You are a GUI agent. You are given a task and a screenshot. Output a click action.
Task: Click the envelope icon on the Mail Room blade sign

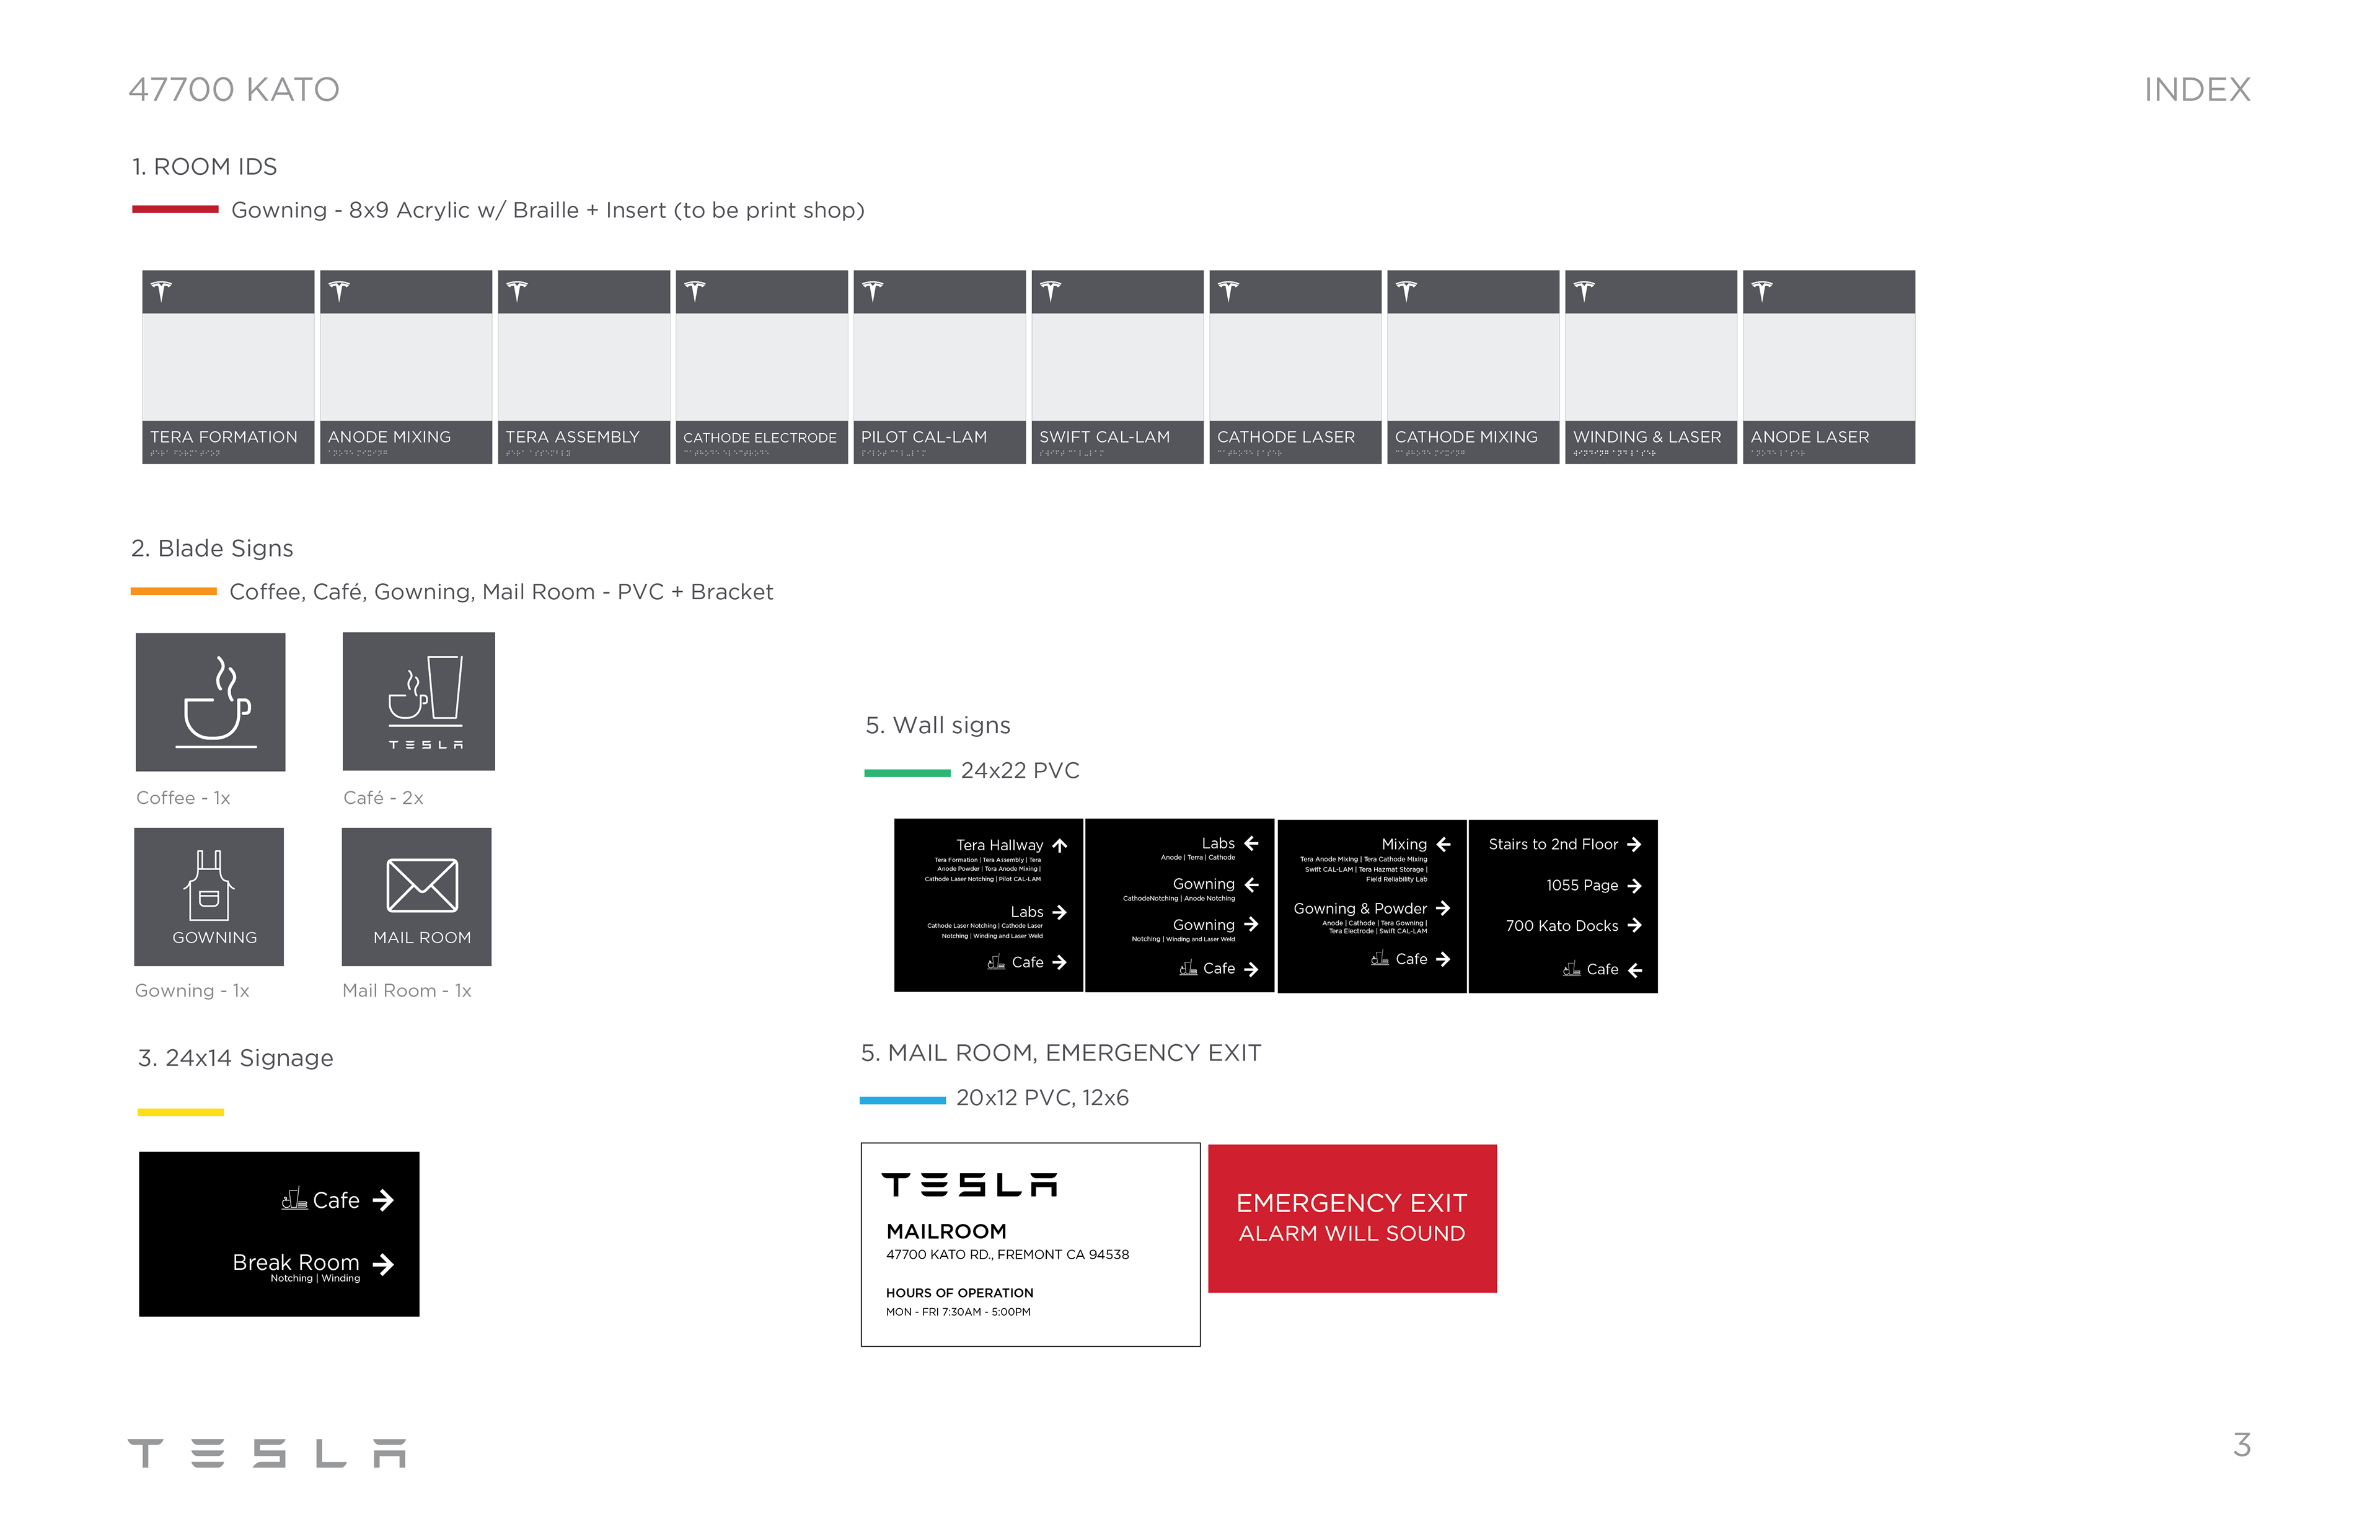422,885
